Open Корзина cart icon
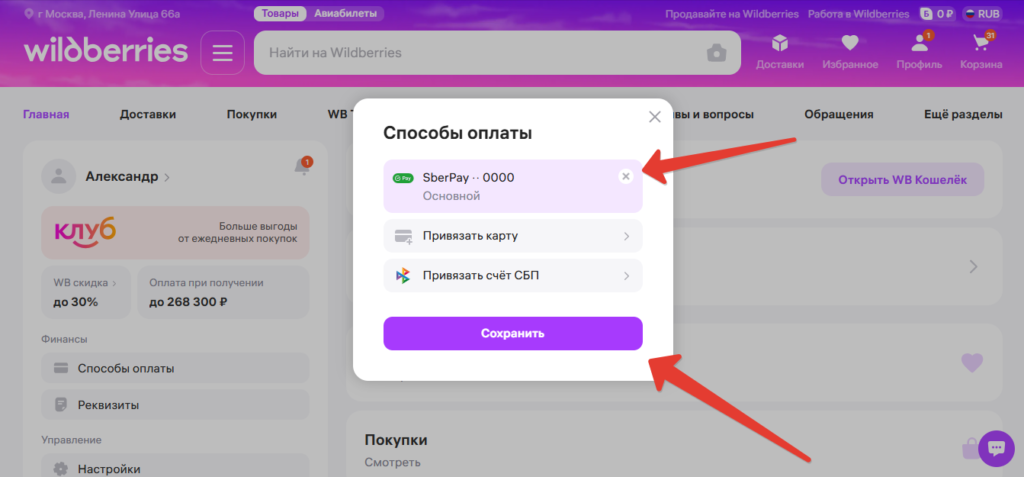 click(x=981, y=52)
